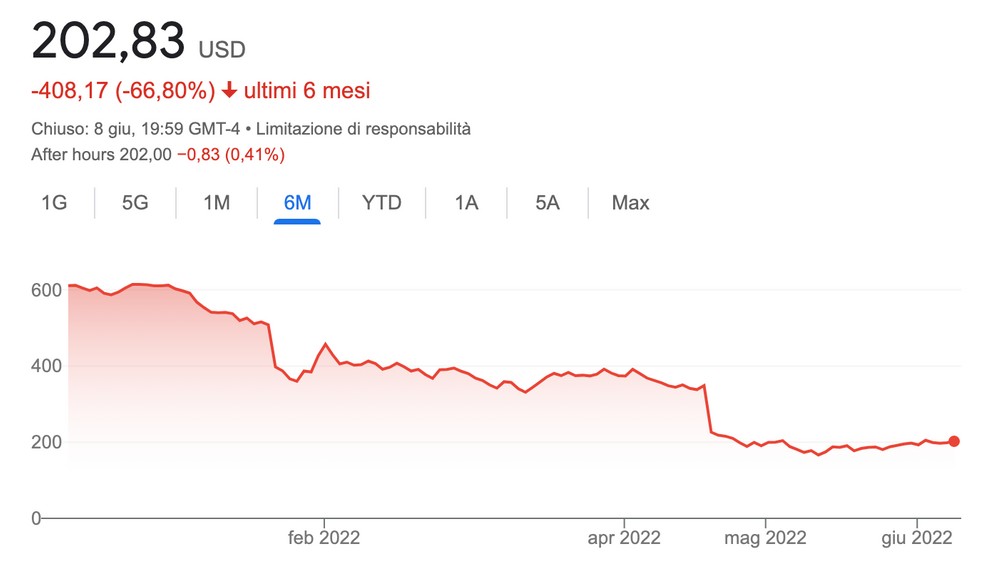Image resolution: width=1000 pixels, height=565 pixels.
Task: Show the YTD chart range
Action: [381, 203]
